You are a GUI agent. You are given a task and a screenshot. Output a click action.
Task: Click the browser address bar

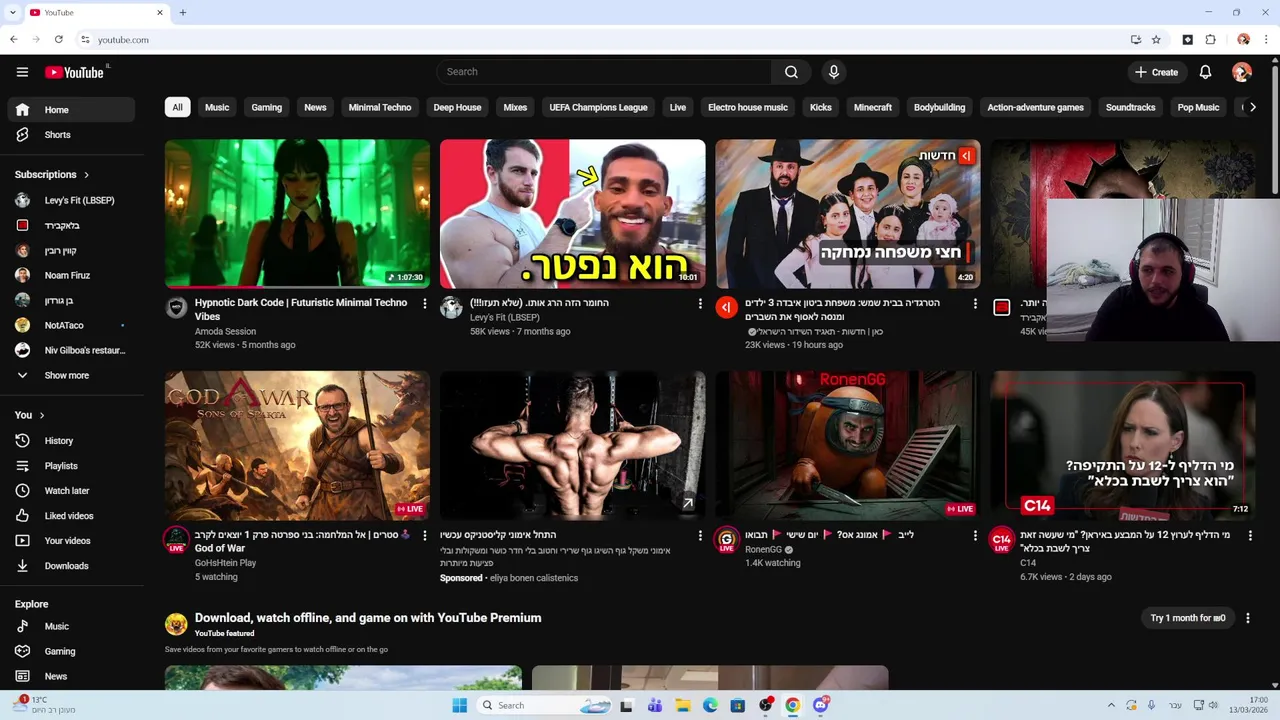[600, 40]
